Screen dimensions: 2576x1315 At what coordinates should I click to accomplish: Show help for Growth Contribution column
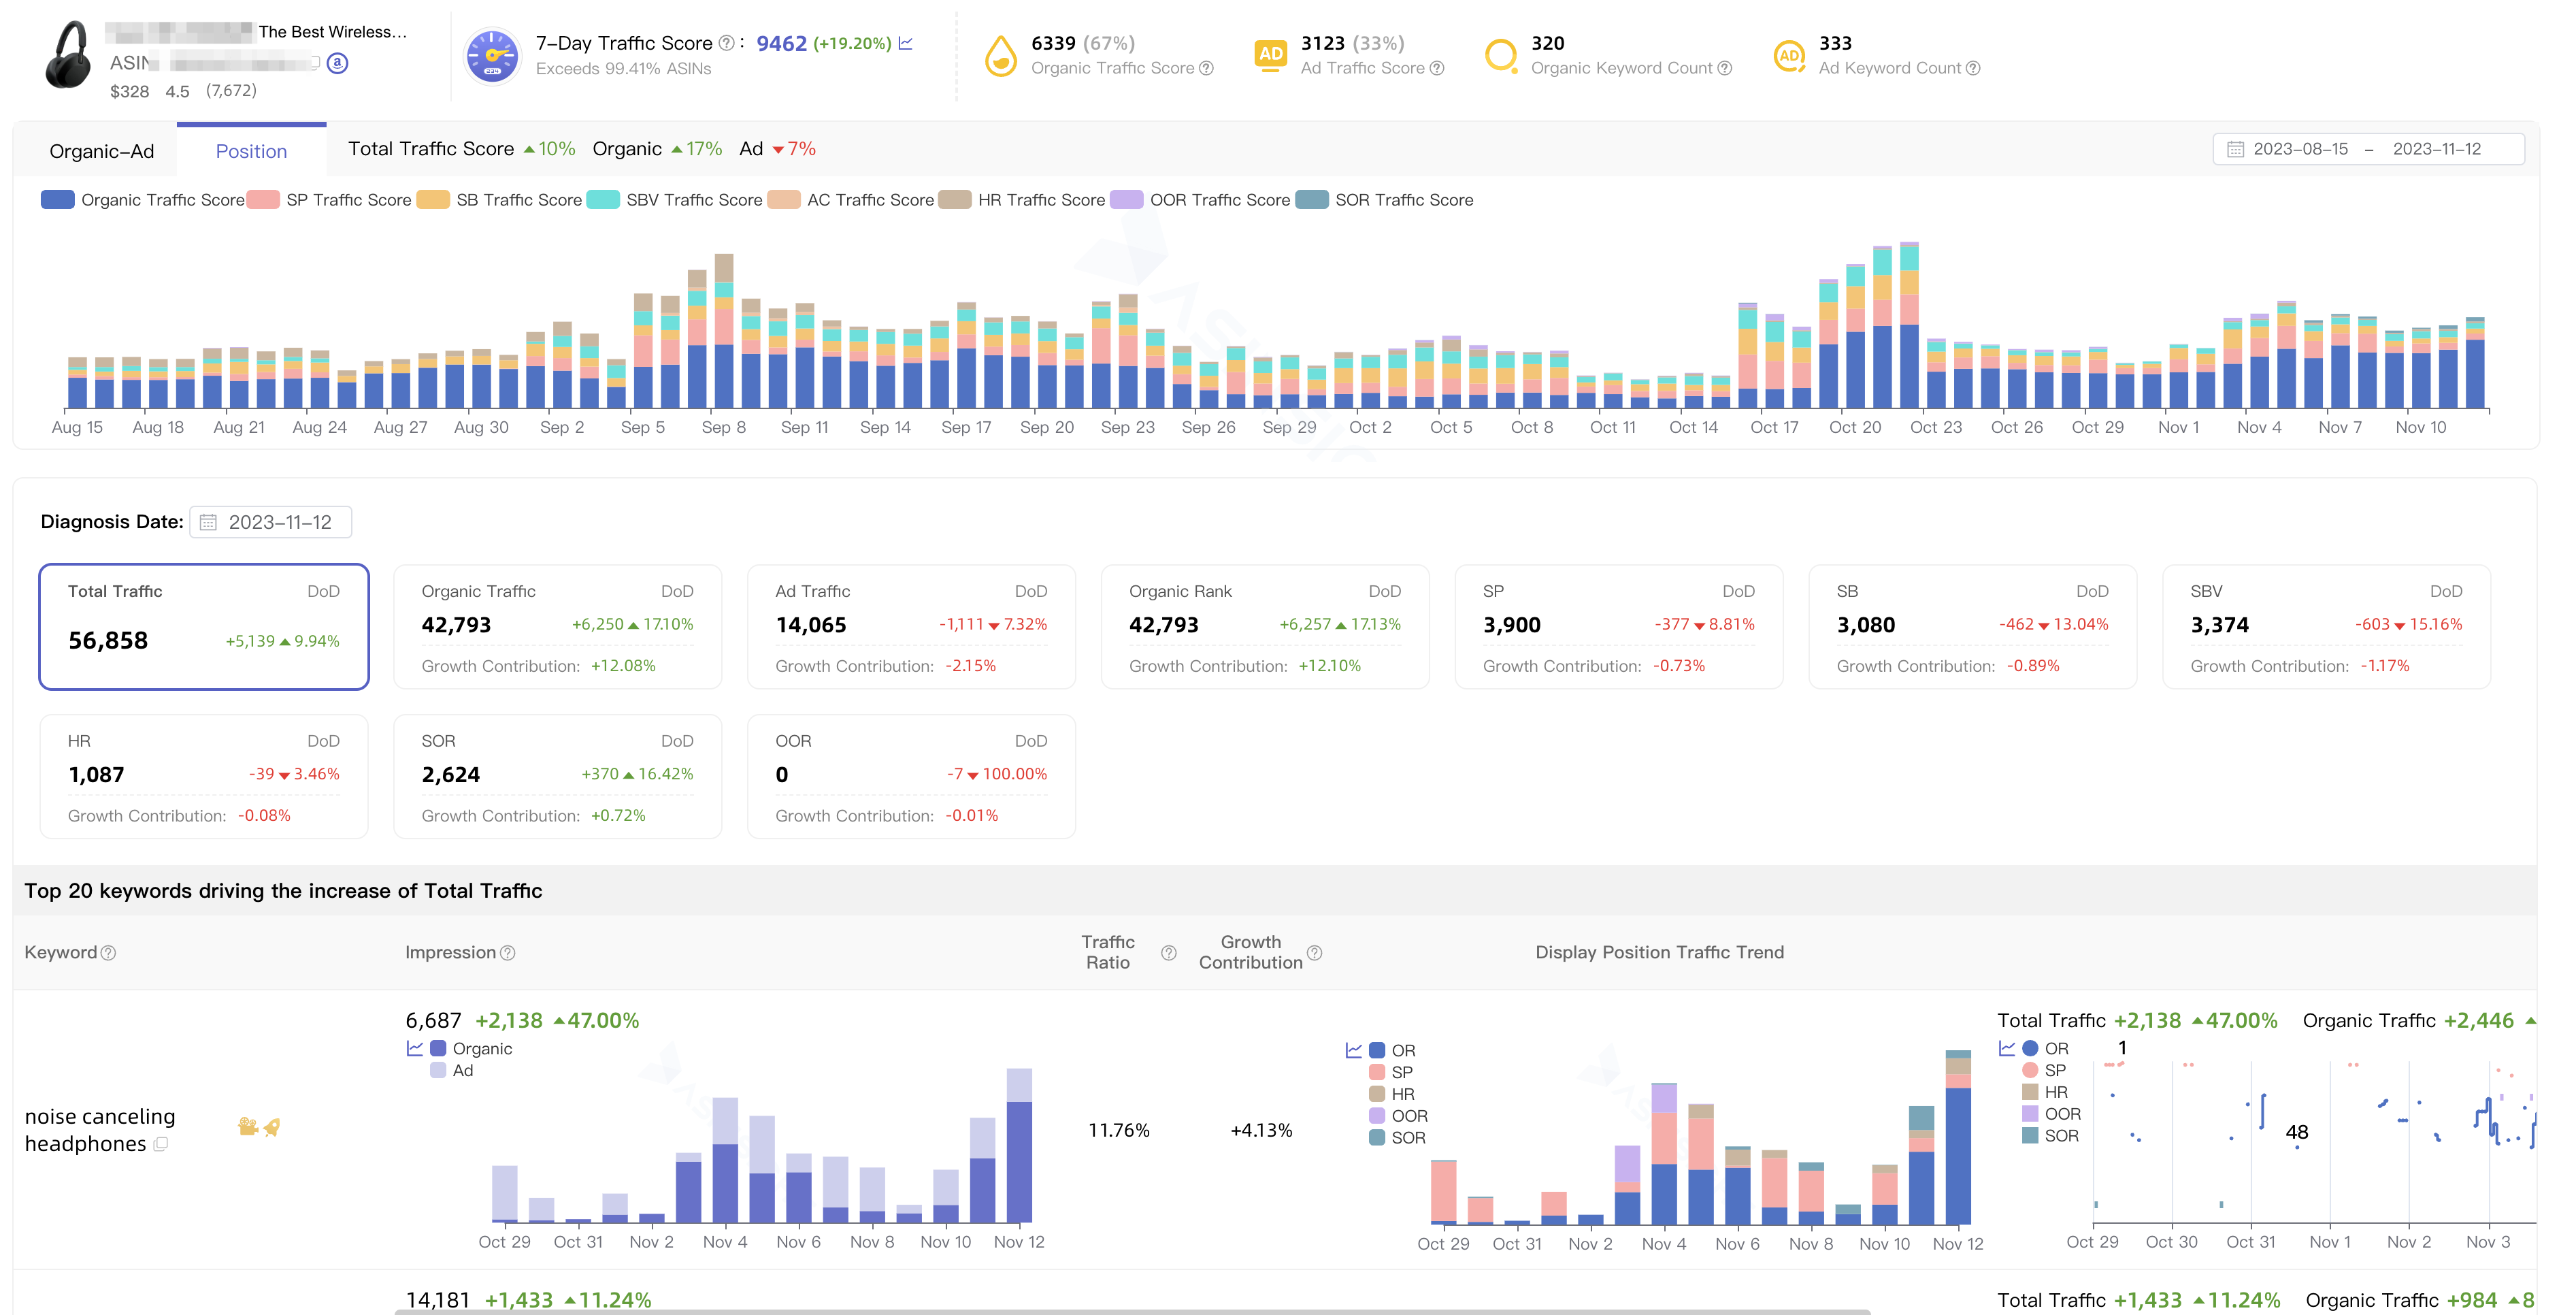pos(1315,953)
